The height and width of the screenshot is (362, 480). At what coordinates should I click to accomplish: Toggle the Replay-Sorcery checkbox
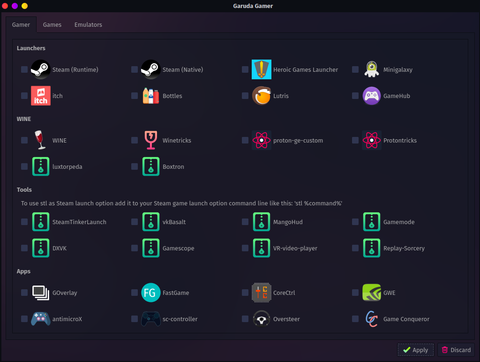tap(355, 248)
